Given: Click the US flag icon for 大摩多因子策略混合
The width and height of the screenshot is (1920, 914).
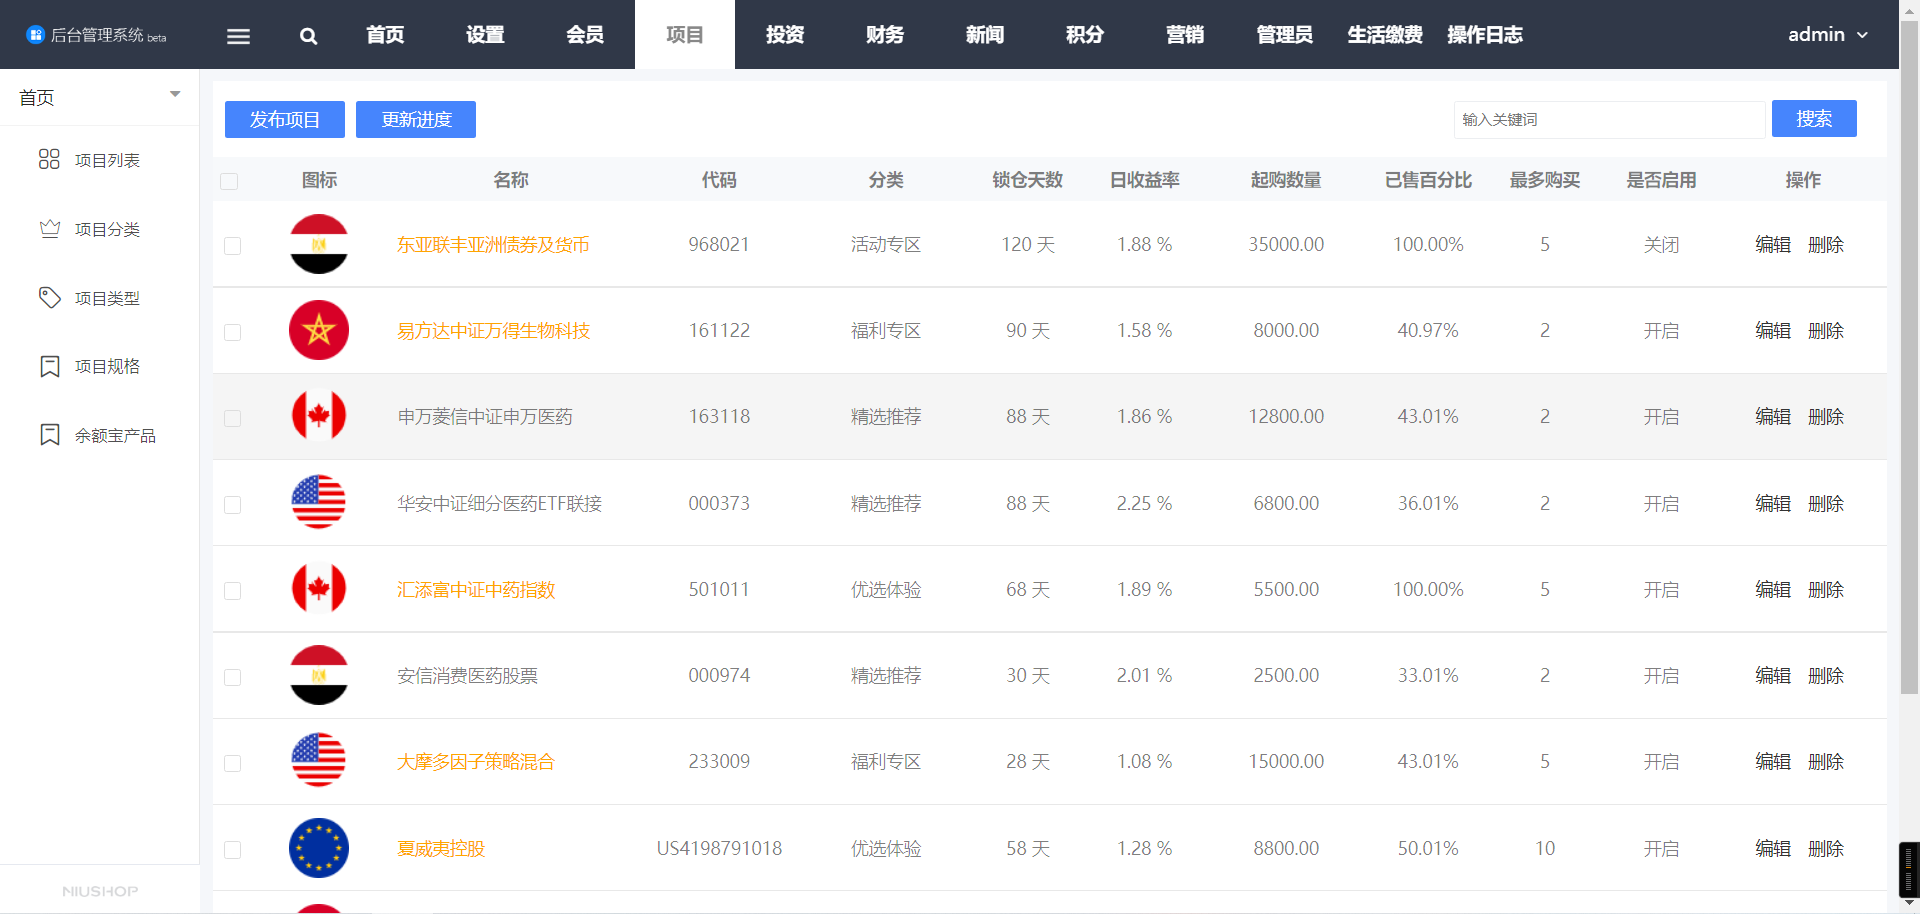Looking at the screenshot, I should [x=319, y=761].
